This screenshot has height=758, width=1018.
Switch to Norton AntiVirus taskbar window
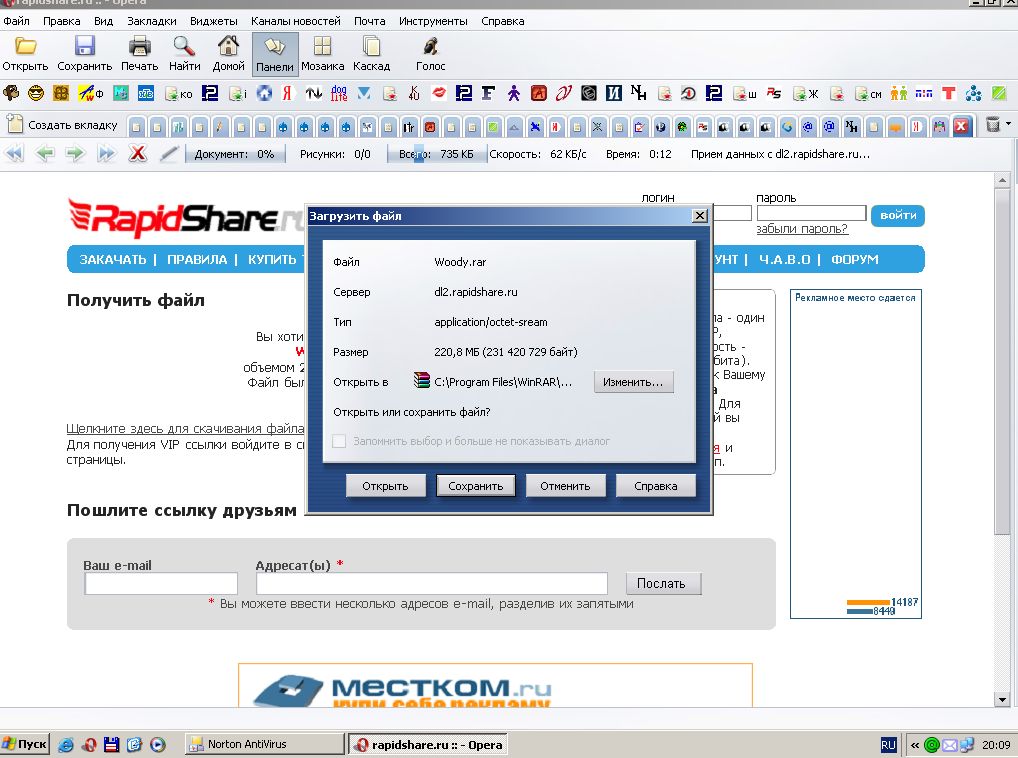click(264, 744)
